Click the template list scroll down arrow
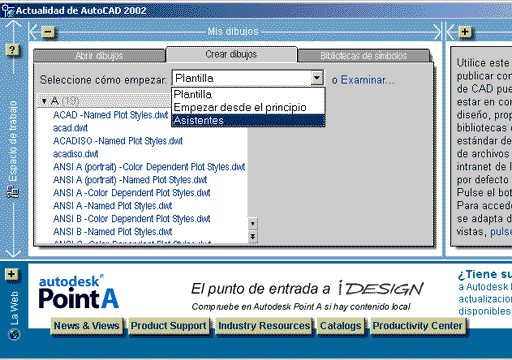Image resolution: width=512 pixels, height=360 pixels. click(253, 224)
